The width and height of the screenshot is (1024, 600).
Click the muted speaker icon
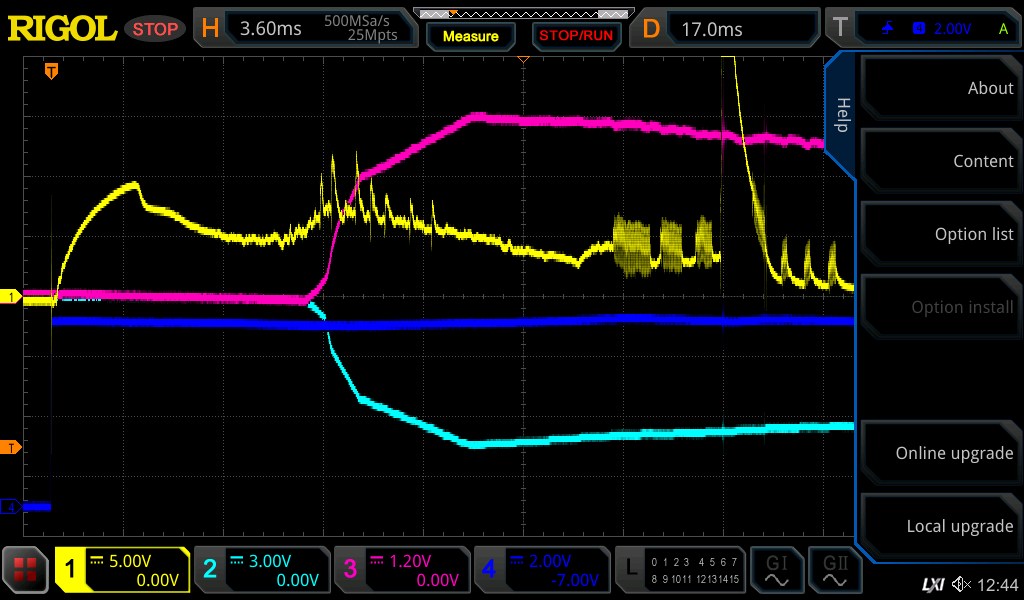tap(961, 584)
